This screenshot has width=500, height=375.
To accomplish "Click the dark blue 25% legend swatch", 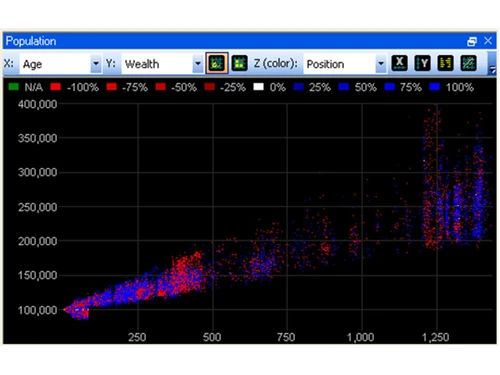I will [299, 87].
